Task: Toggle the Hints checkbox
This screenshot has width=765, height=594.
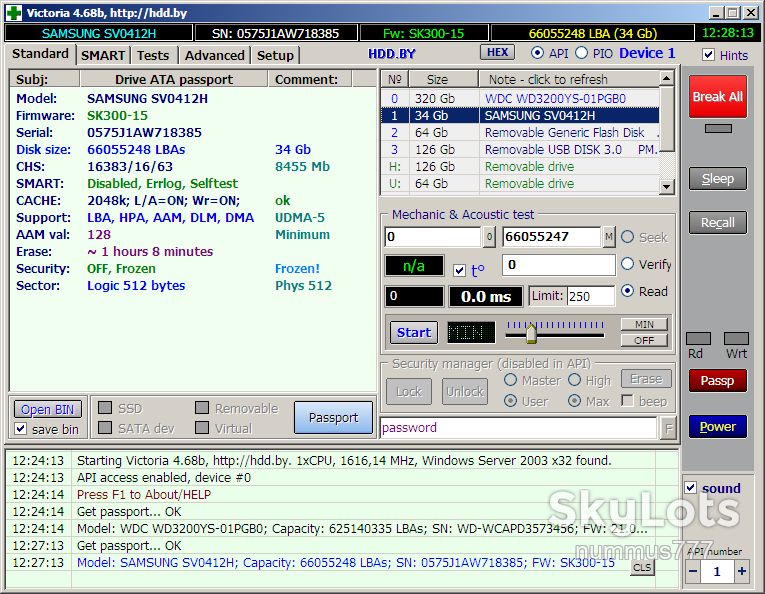Action: pyautogui.click(x=708, y=55)
